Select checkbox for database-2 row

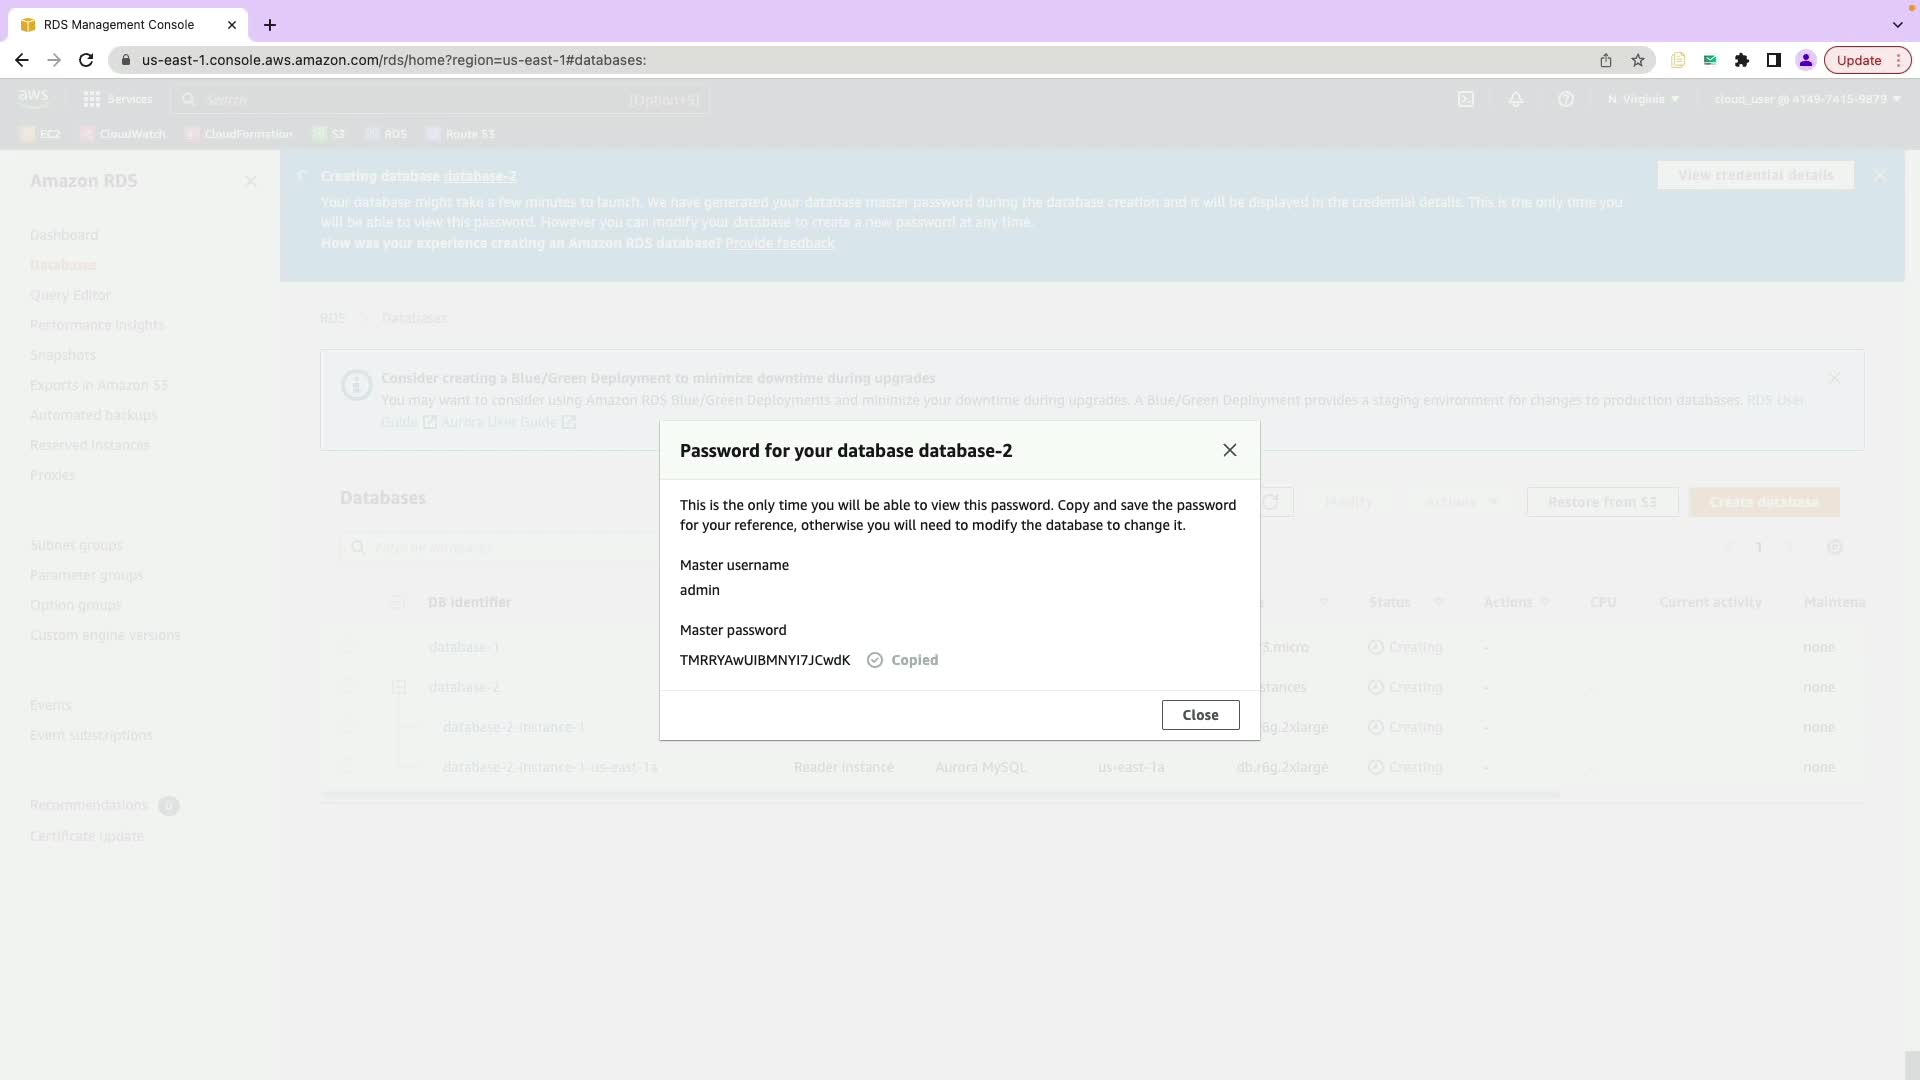tap(347, 687)
